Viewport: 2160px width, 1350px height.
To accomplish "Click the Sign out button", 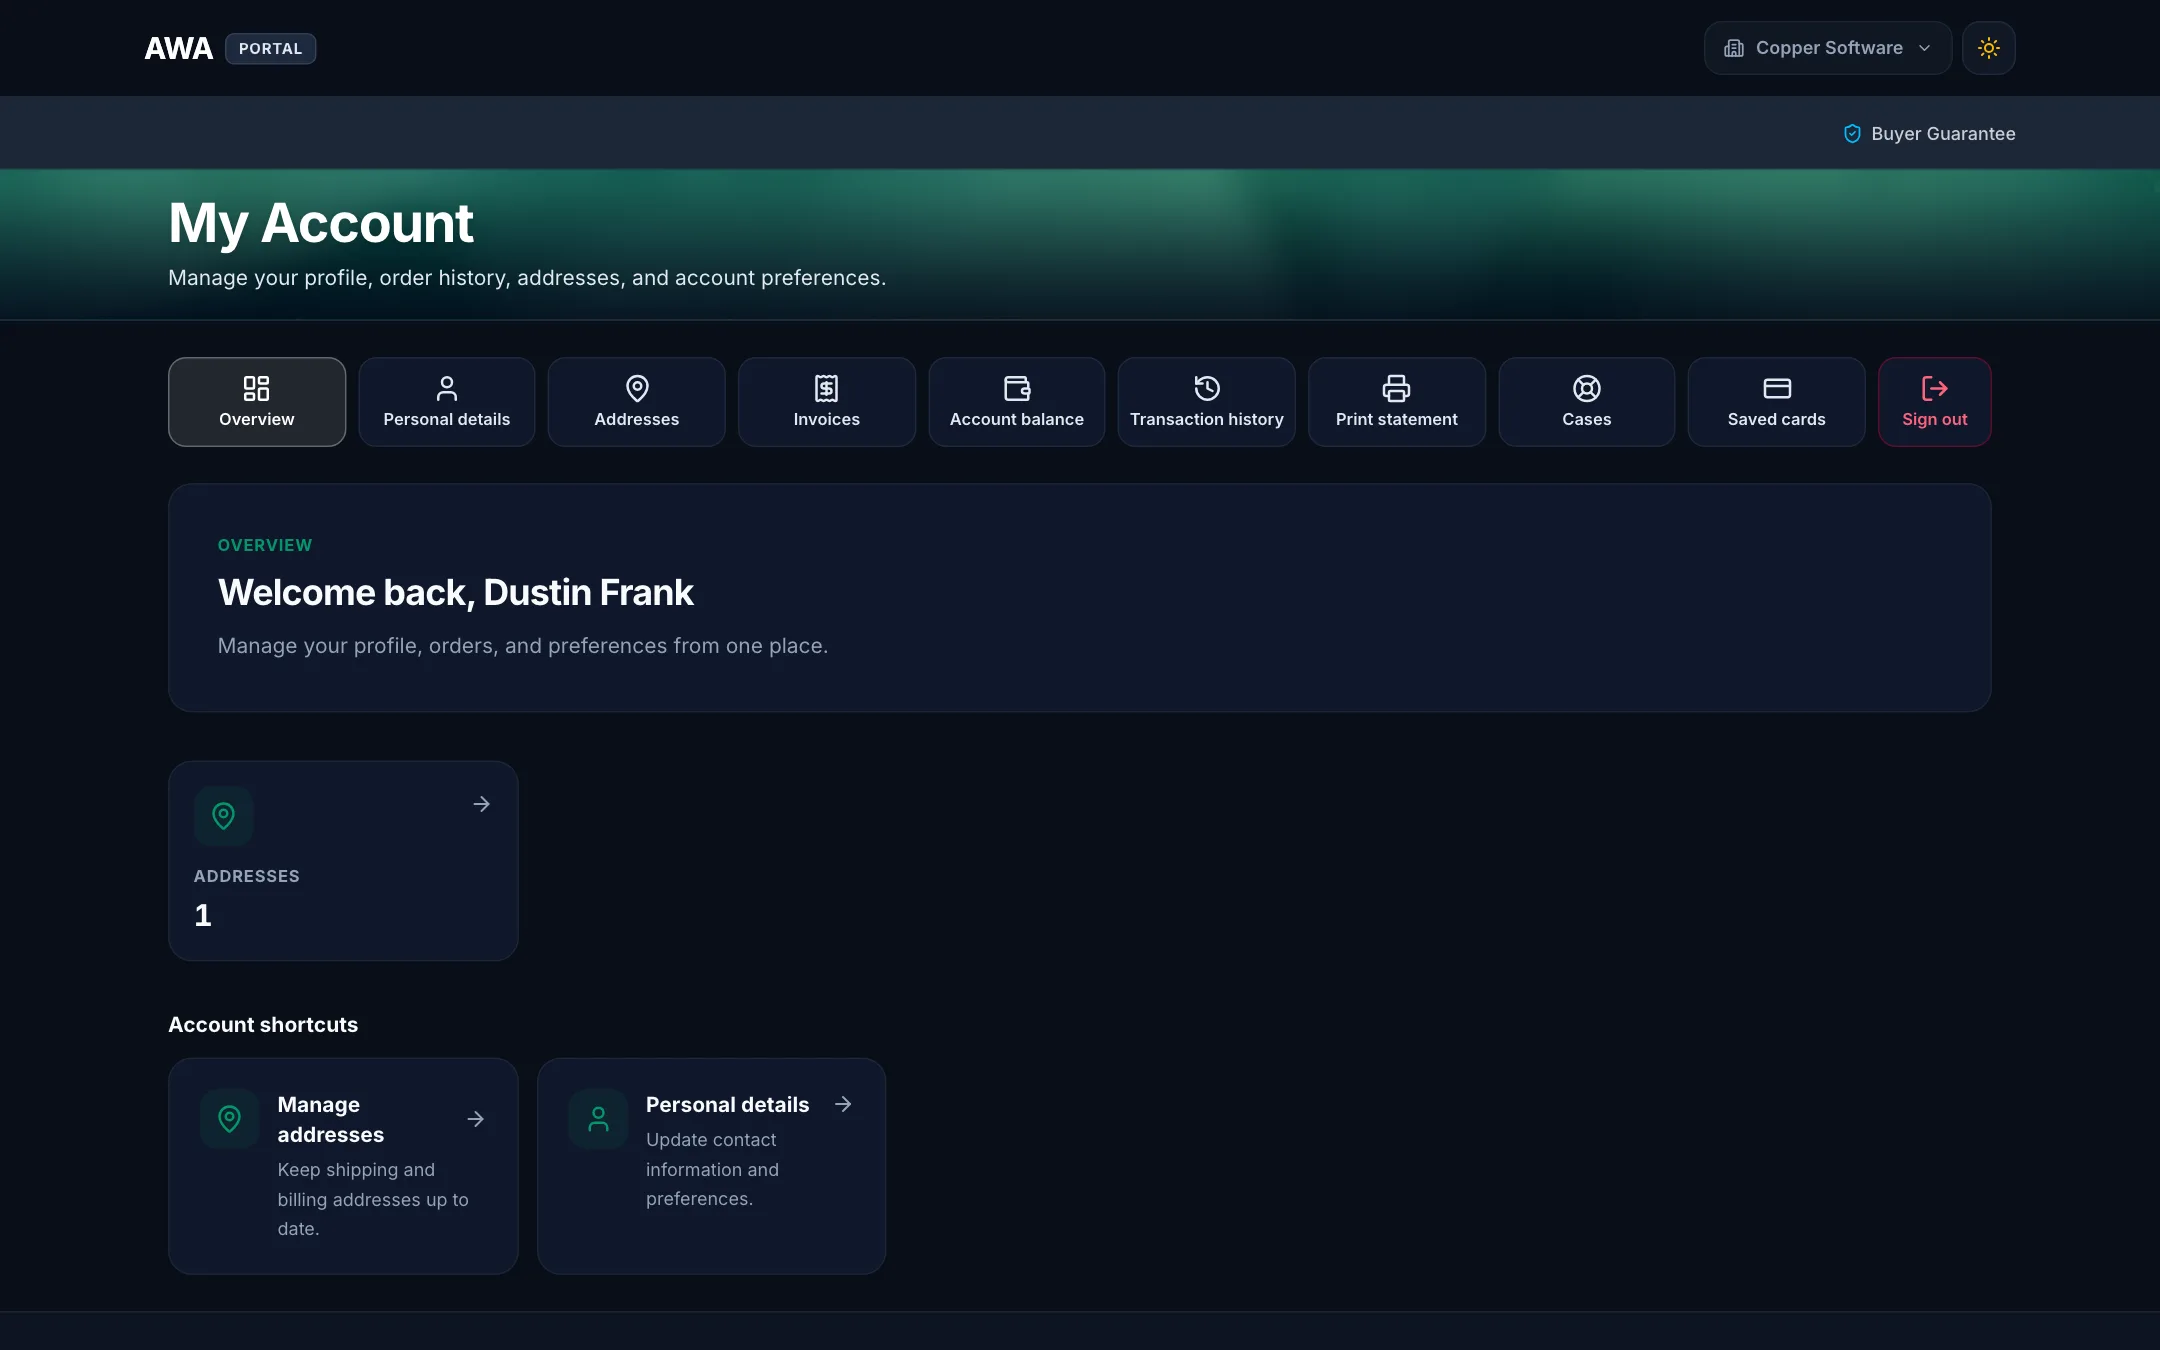I will 1935,402.
